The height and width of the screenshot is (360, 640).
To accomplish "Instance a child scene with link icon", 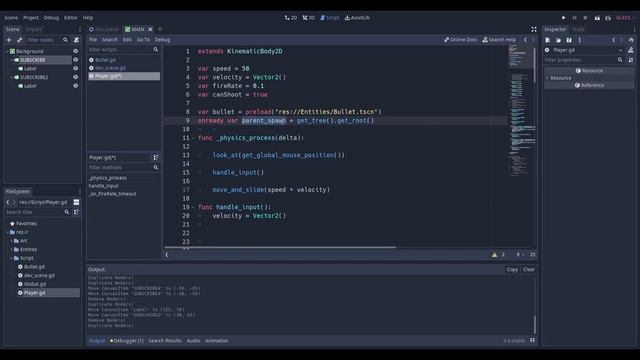I will point(20,40).
